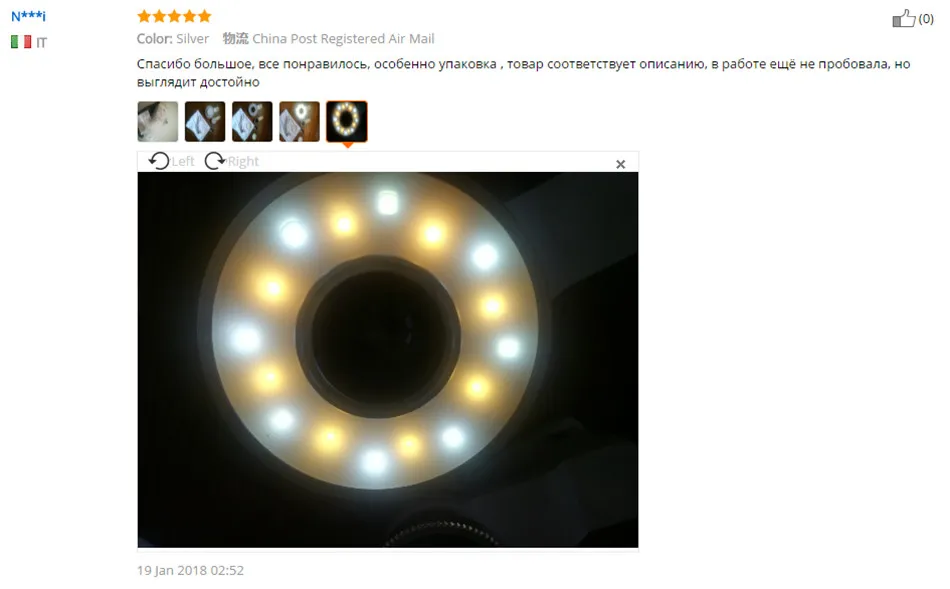
Task: Close the enlarged photo with the X
Action: tap(620, 164)
